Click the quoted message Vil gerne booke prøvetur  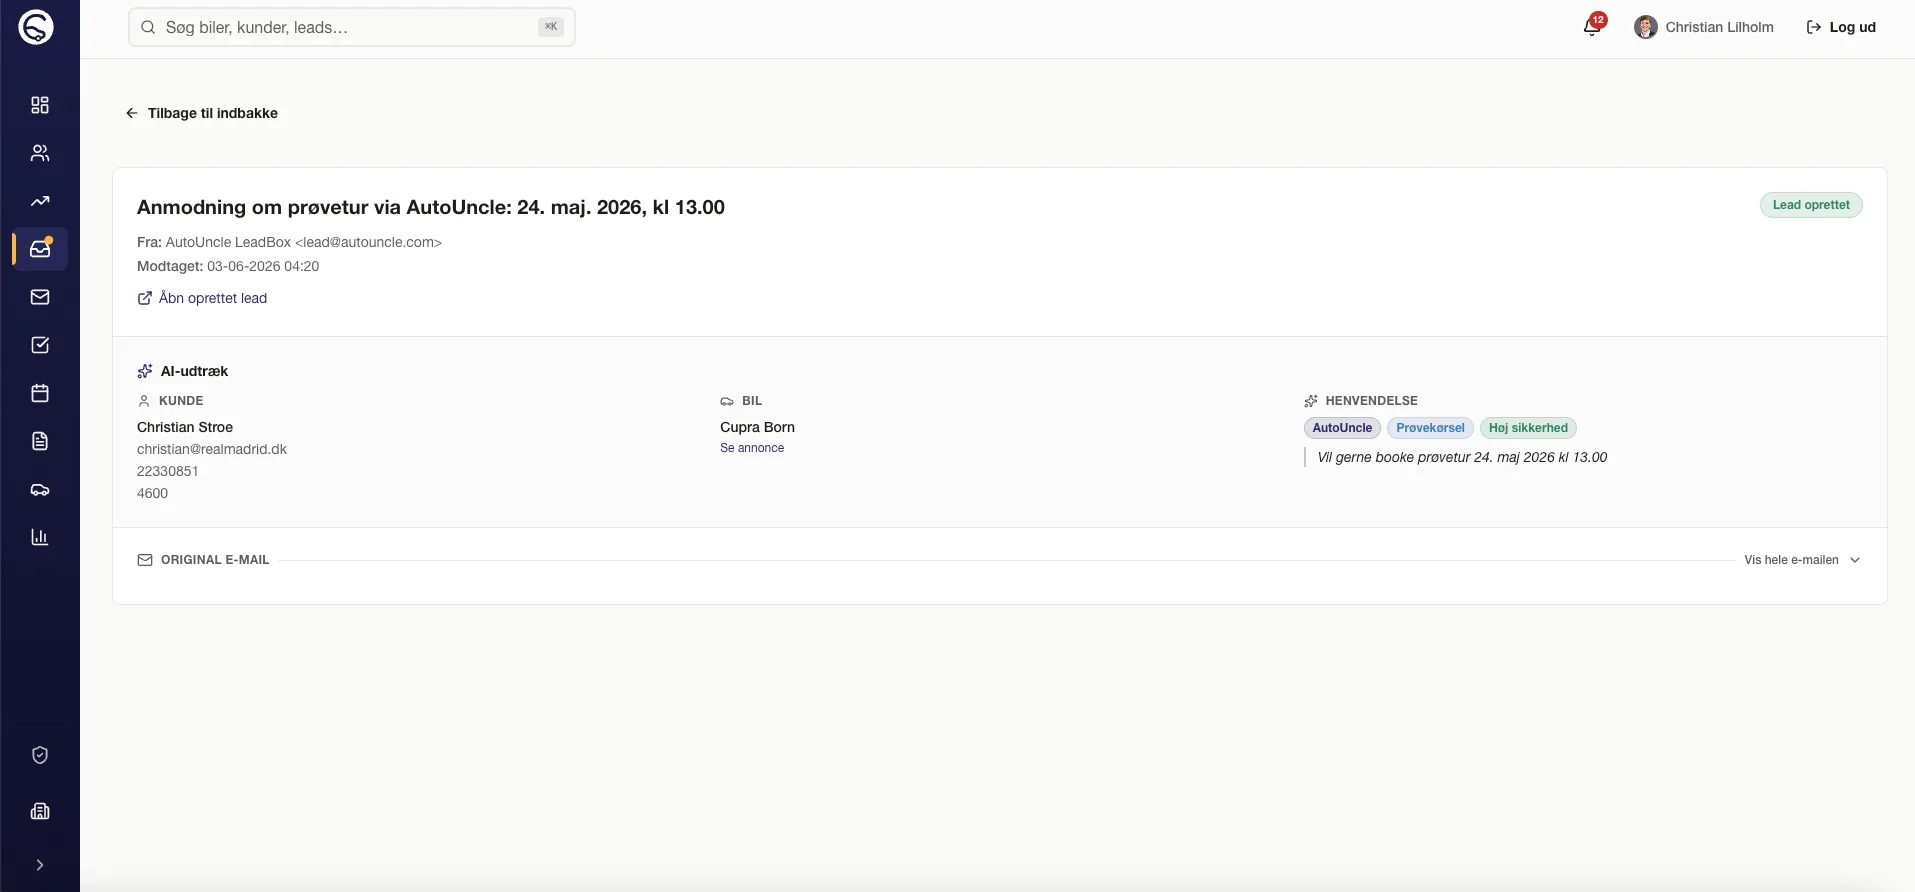click(x=1462, y=457)
